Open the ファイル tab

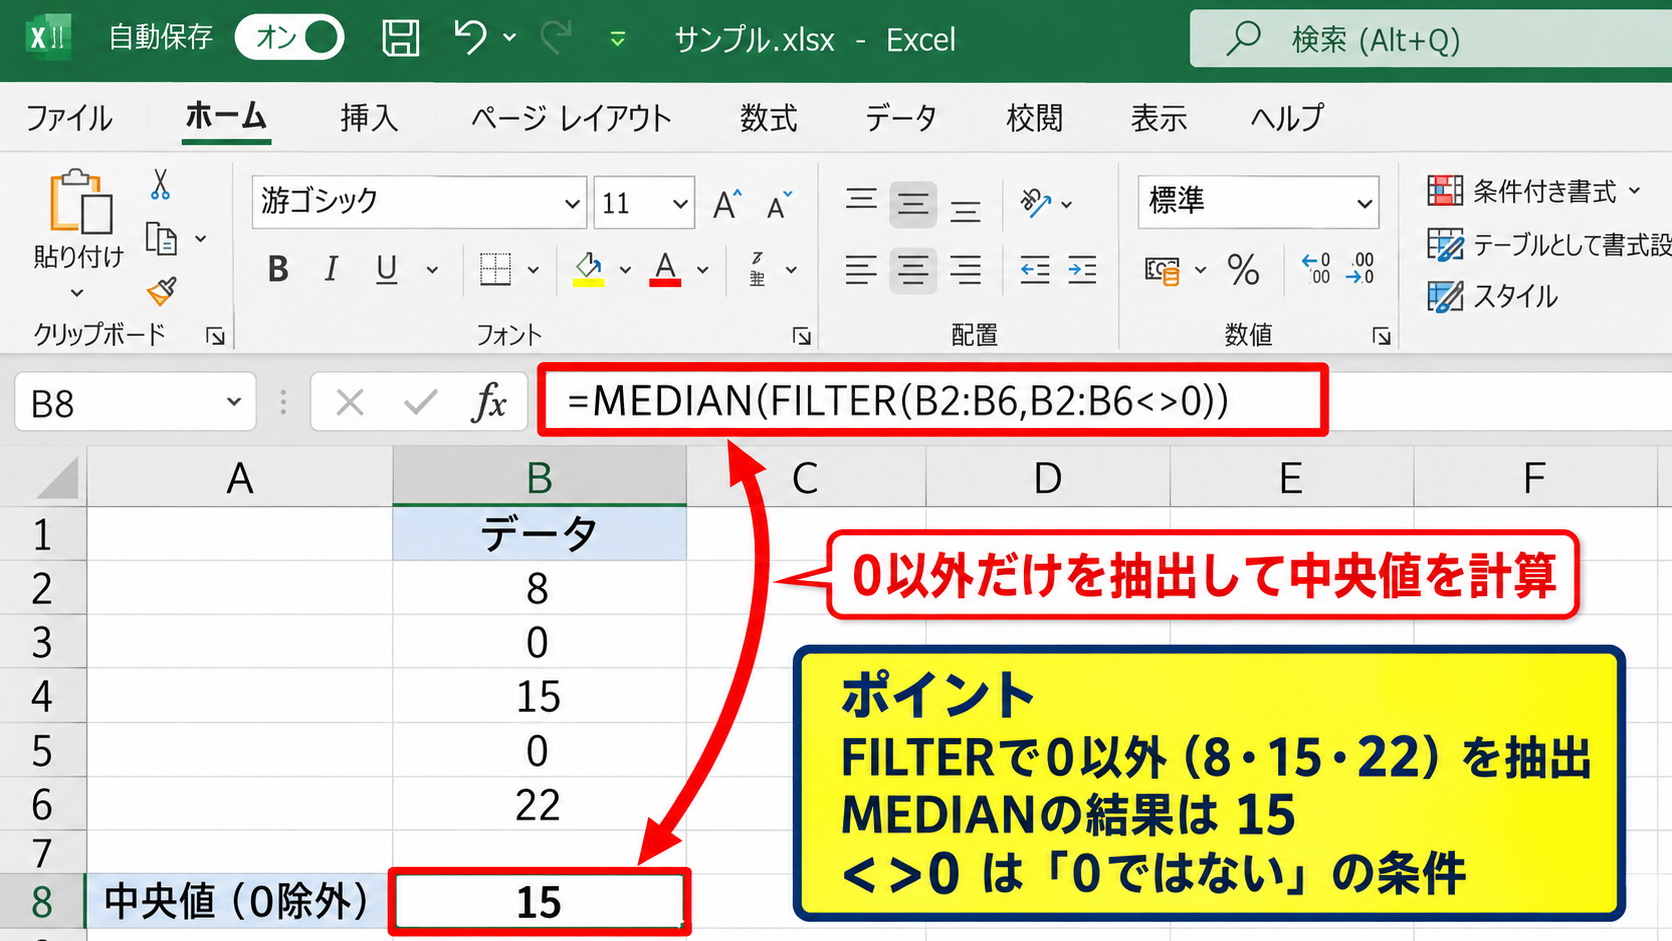pos(69,118)
